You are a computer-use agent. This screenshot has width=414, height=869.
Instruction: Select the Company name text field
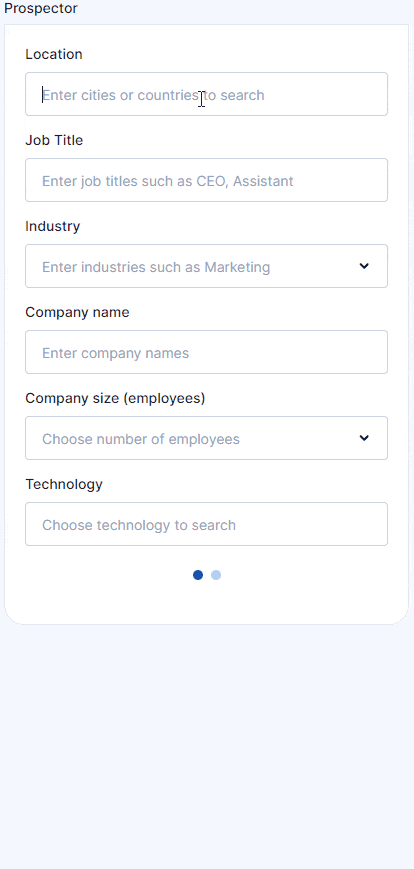[x=206, y=352]
